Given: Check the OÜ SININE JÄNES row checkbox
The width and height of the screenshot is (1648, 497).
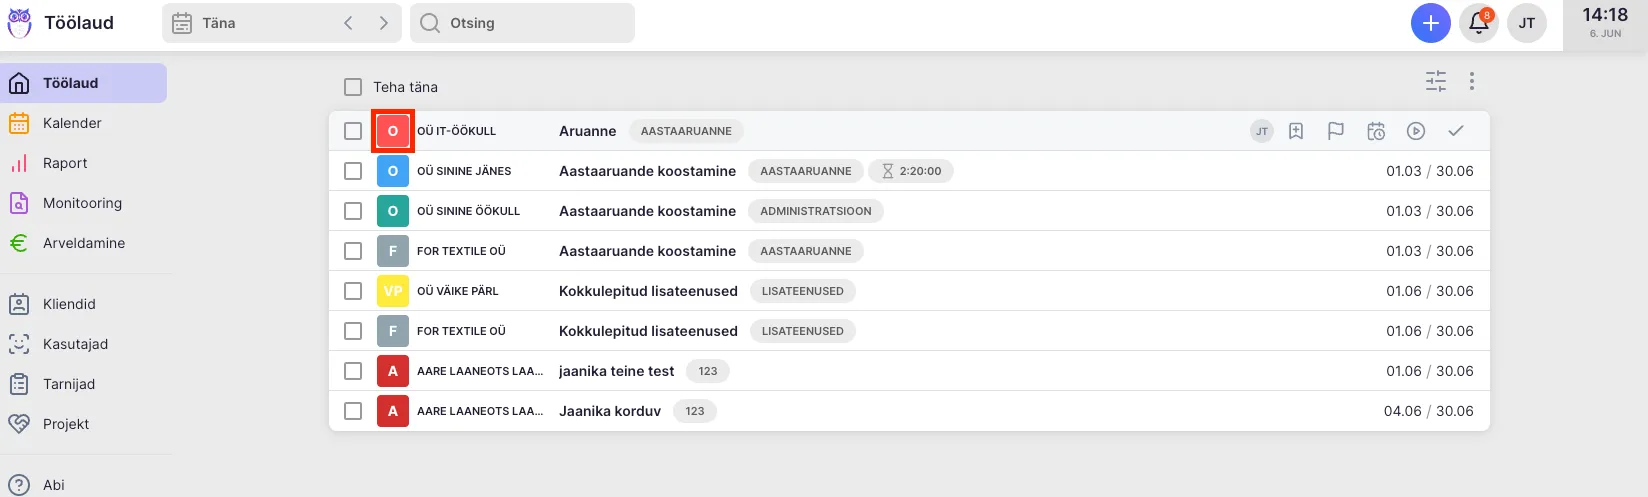Looking at the screenshot, I should click(x=353, y=171).
